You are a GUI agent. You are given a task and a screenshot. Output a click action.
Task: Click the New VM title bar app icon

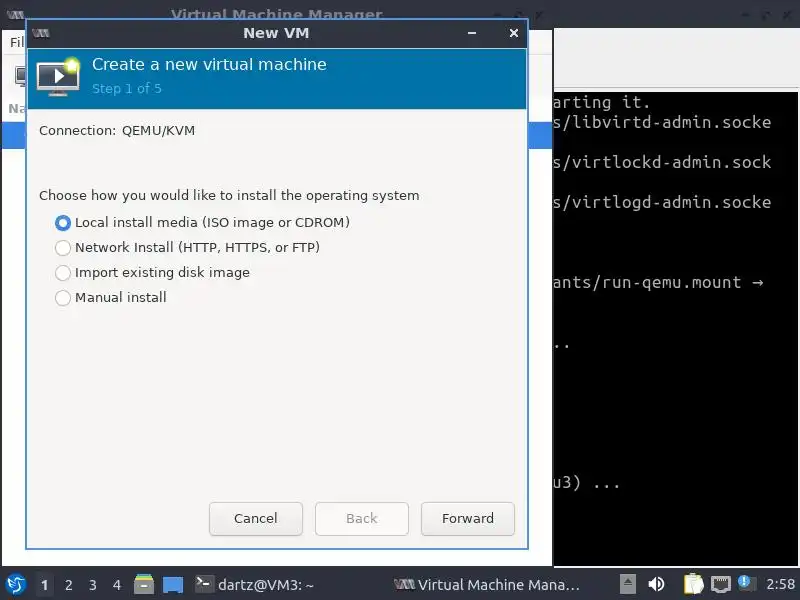tap(41, 33)
